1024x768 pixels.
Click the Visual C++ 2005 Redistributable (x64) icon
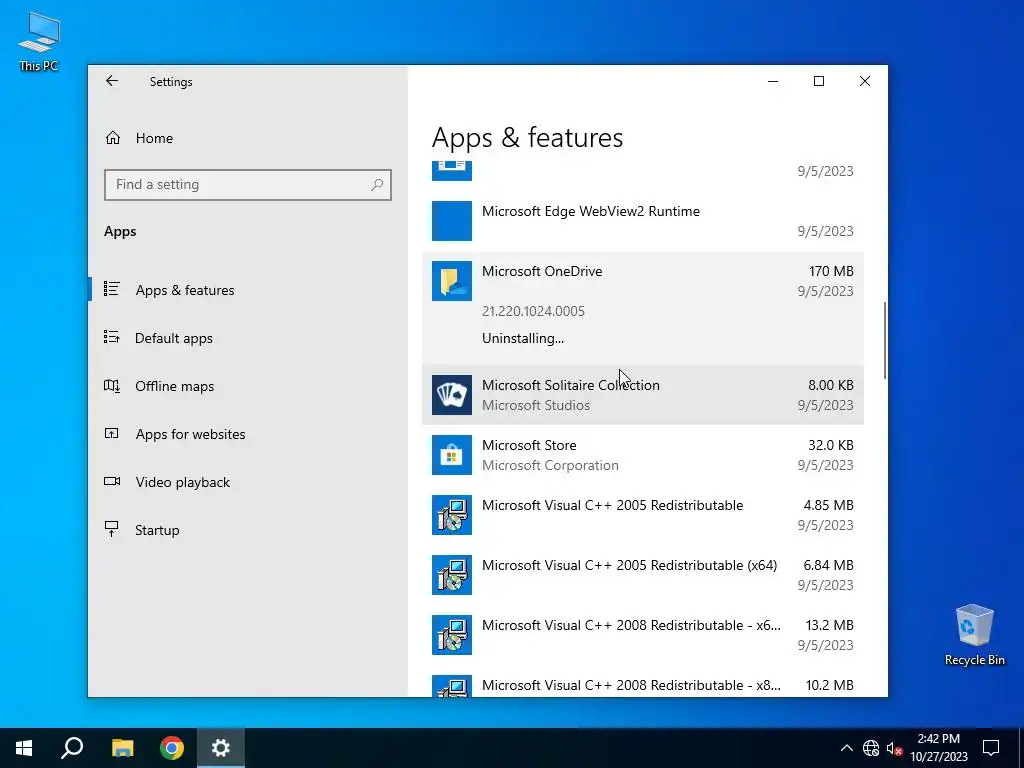coord(452,575)
